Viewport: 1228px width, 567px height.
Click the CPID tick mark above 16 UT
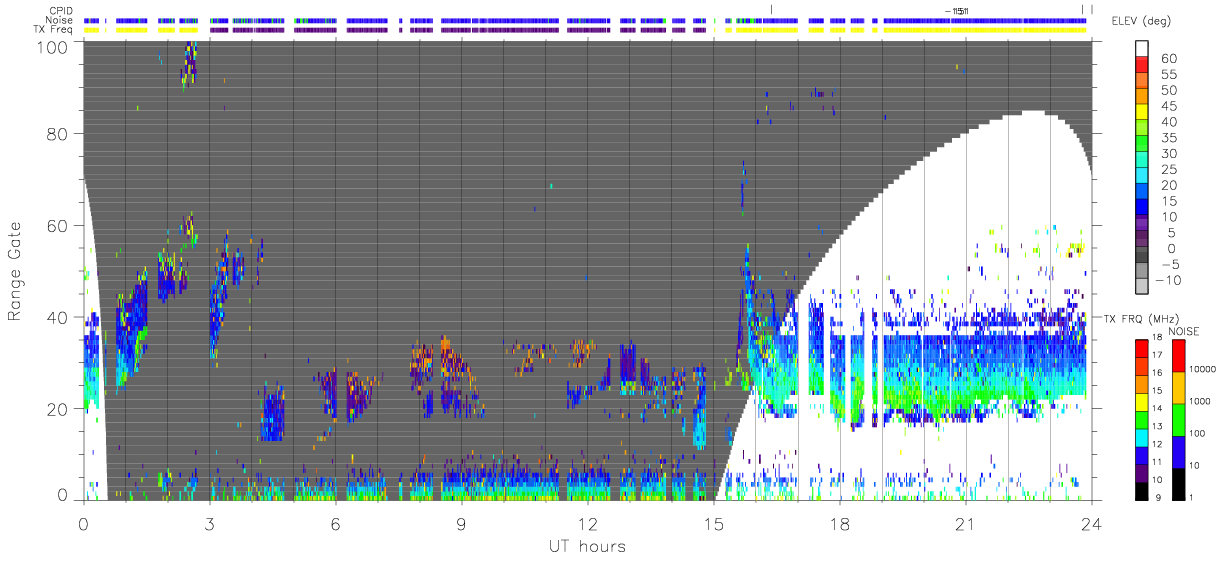772,10
